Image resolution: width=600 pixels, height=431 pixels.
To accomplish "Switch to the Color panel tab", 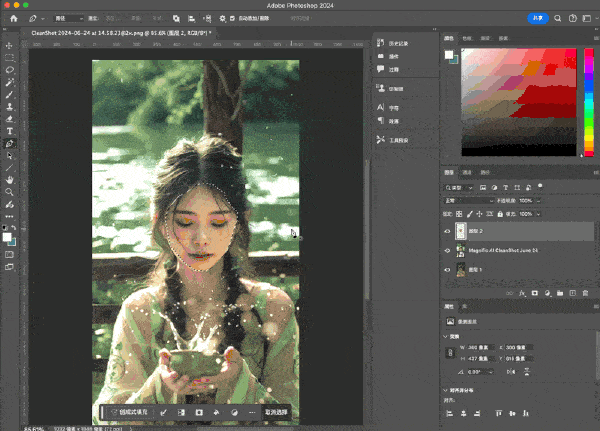I will (449, 38).
